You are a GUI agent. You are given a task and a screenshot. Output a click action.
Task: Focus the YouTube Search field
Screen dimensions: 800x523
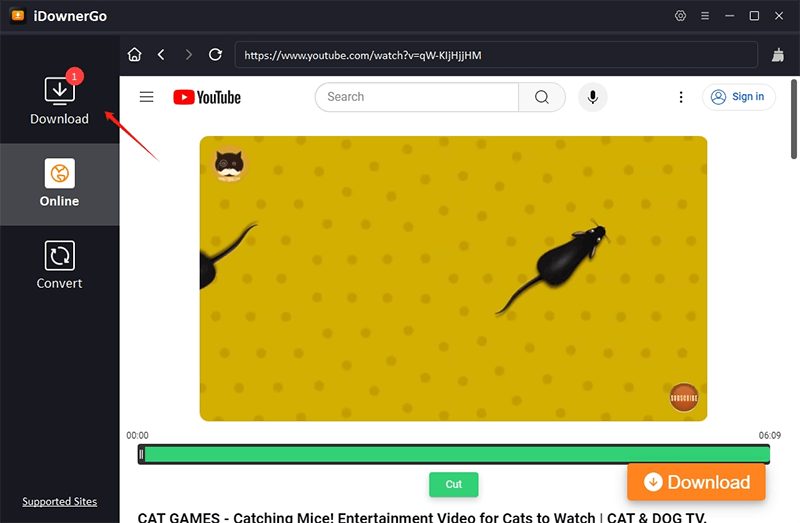417,97
